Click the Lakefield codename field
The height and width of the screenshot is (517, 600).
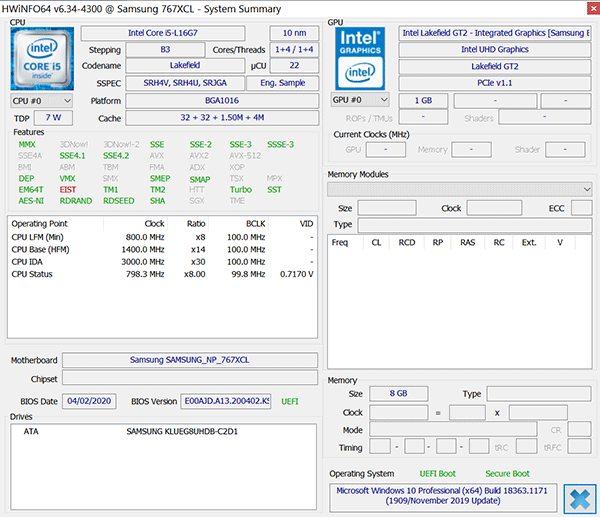[x=185, y=65]
